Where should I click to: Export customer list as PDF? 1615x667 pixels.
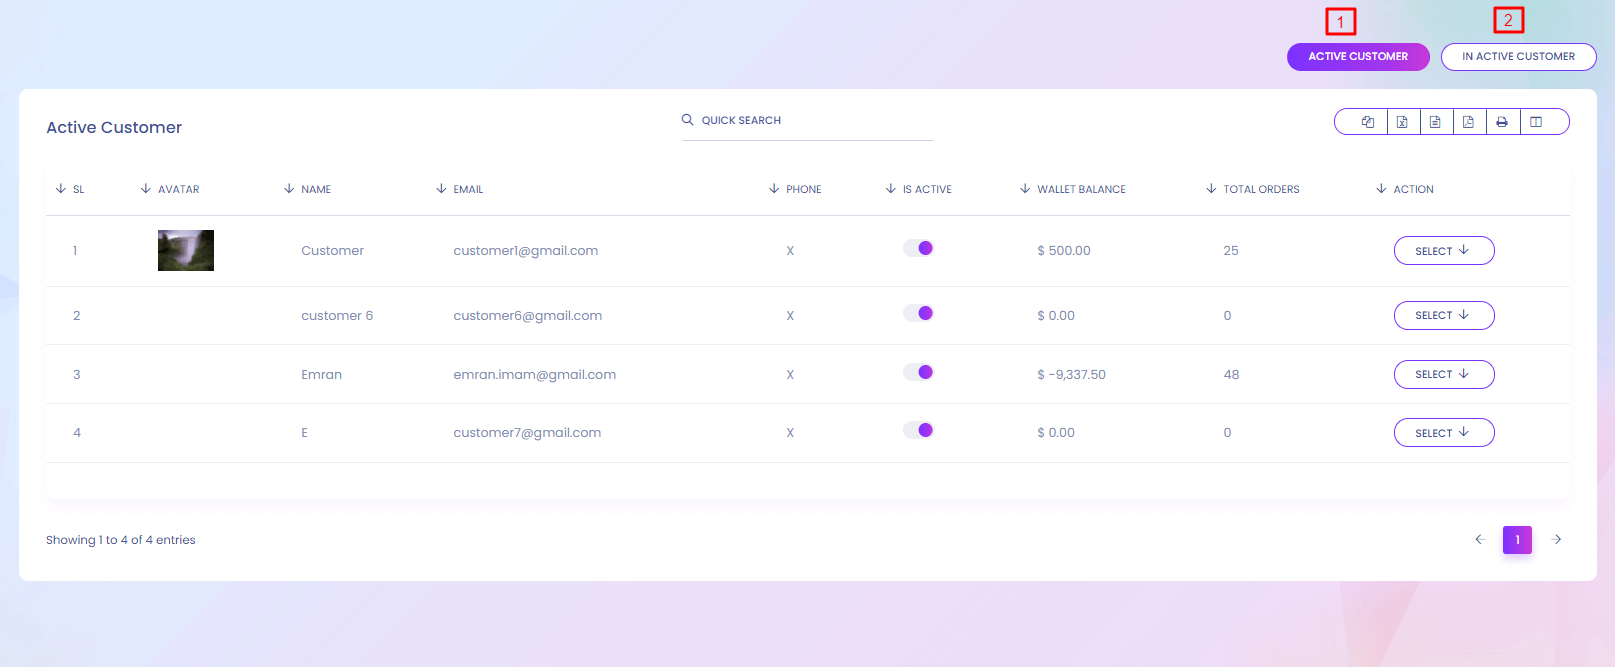pyautogui.click(x=1468, y=122)
